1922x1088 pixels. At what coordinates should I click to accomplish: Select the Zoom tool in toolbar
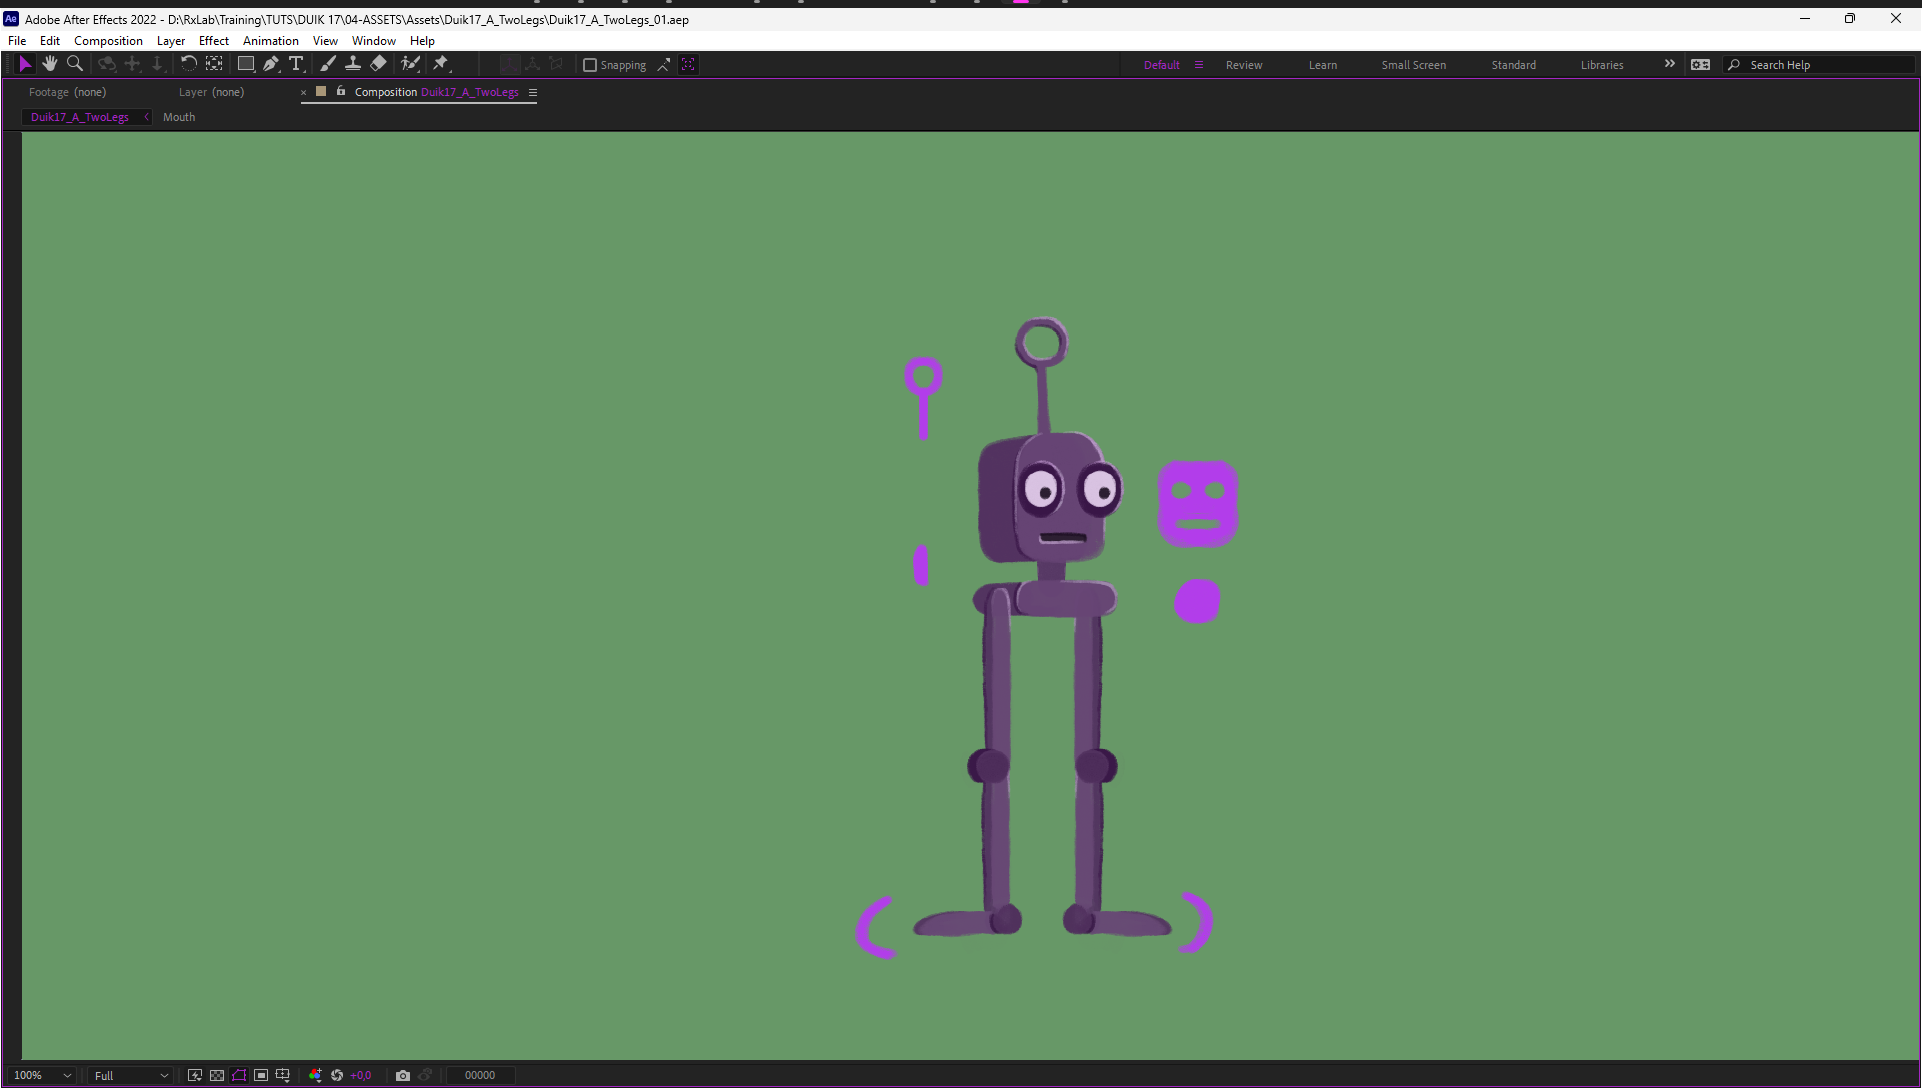point(74,64)
